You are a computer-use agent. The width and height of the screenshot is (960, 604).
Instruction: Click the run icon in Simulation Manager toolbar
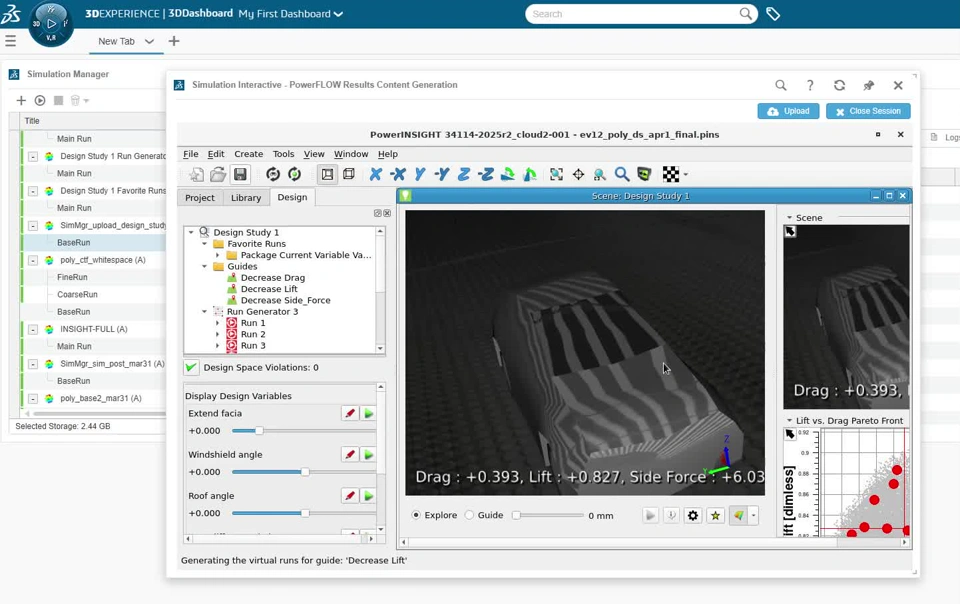click(x=40, y=100)
